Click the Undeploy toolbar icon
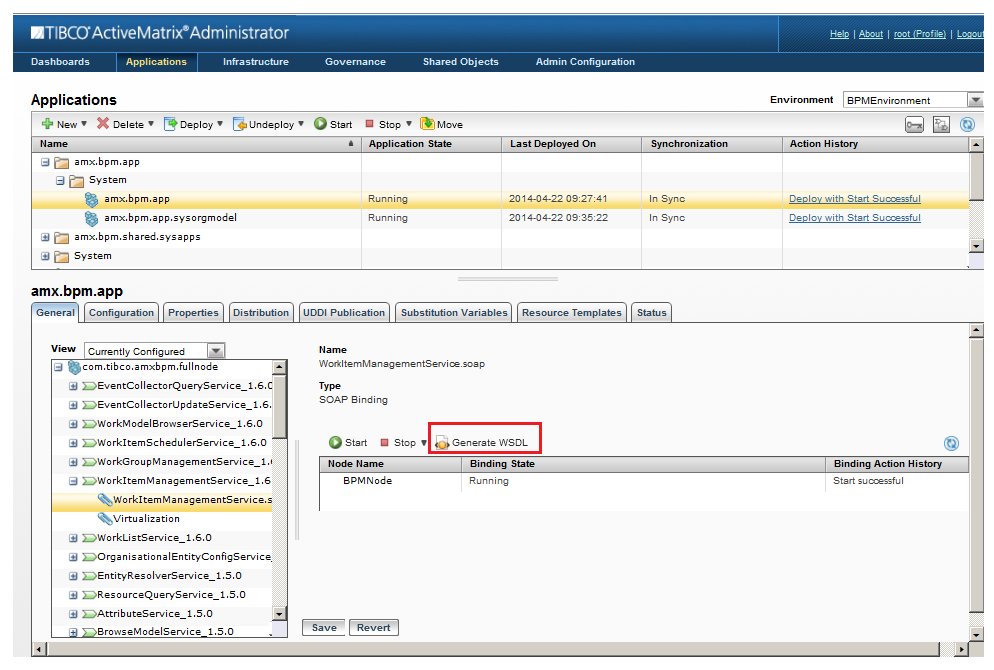This screenshot has width=994, height=670. (x=240, y=124)
